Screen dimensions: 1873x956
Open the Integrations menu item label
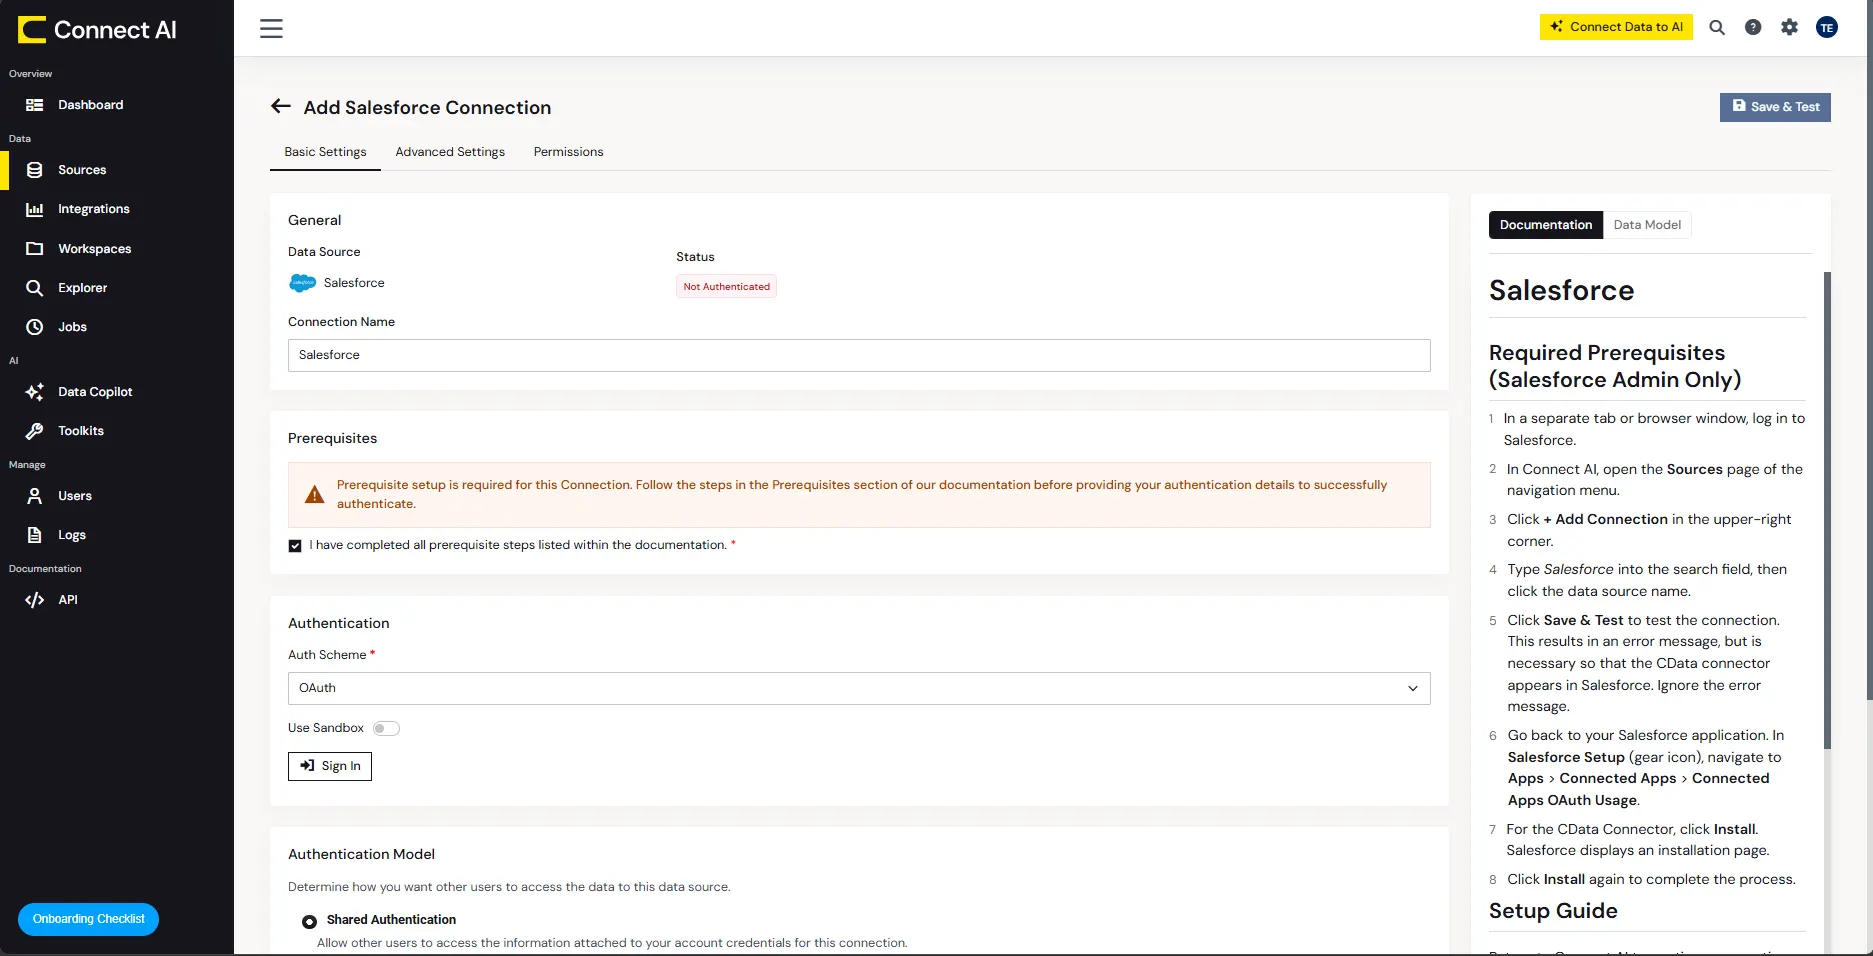(x=94, y=209)
